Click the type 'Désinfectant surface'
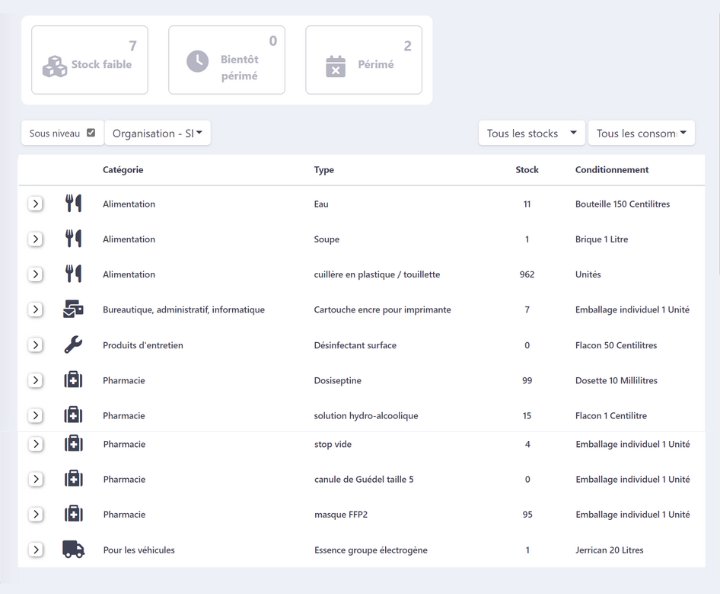Screen dimensions: 720x594 [355, 345]
